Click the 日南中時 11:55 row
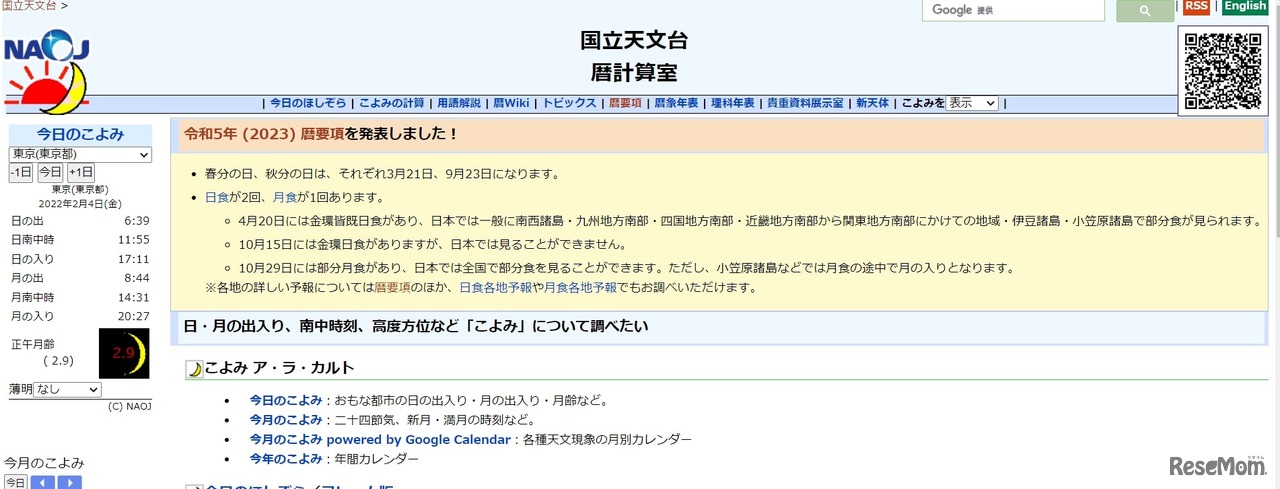 tap(80, 240)
